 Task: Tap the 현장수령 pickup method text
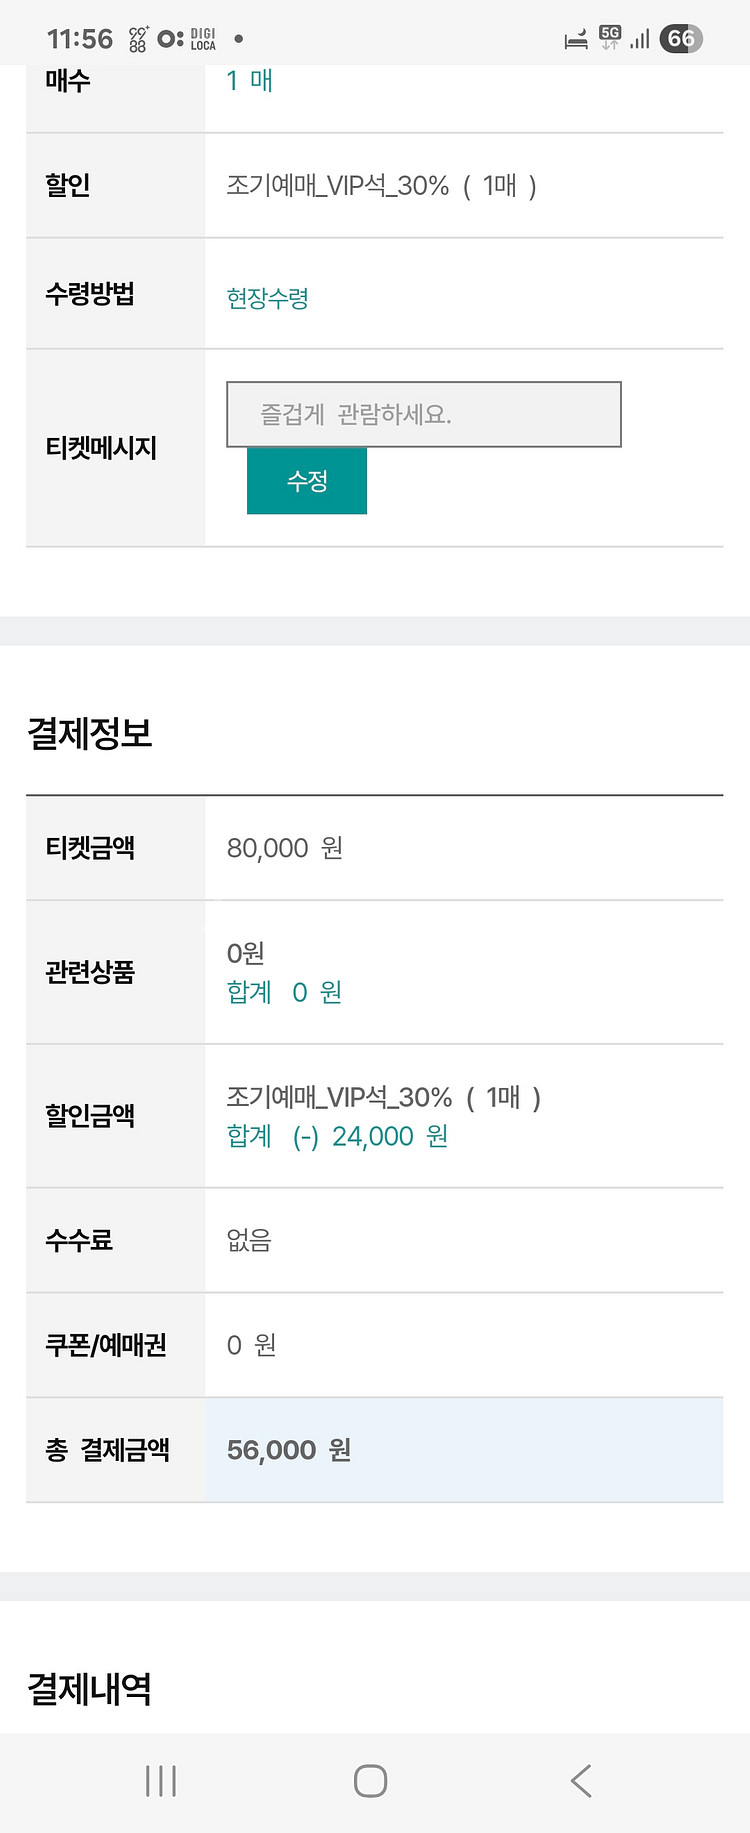pos(268,298)
